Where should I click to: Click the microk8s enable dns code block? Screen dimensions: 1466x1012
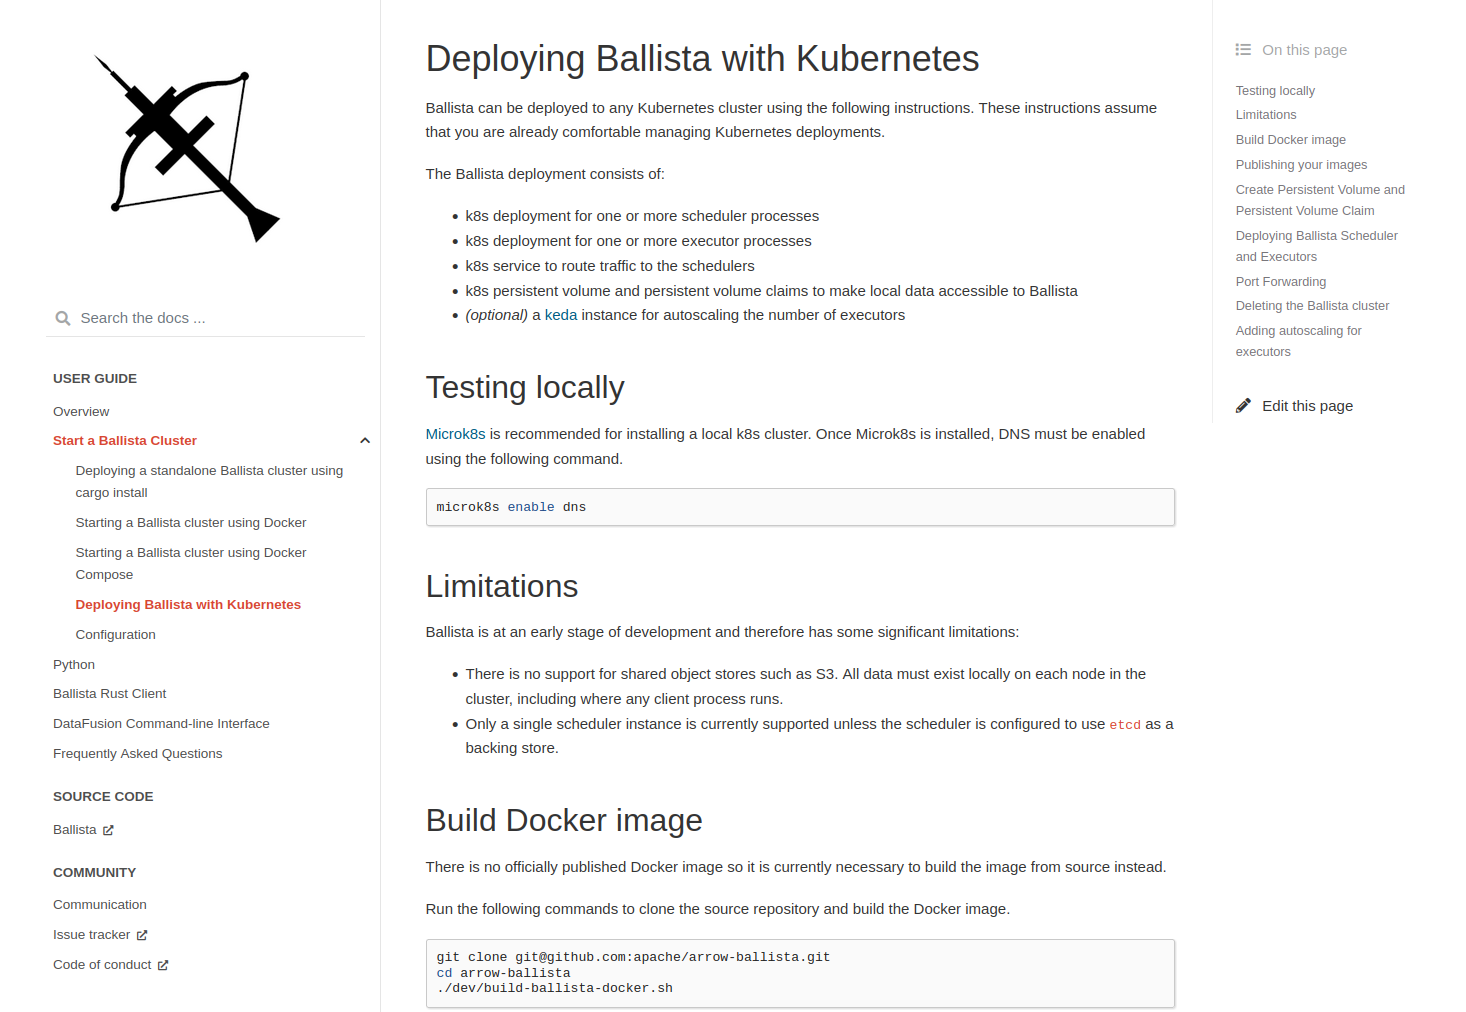click(x=800, y=507)
